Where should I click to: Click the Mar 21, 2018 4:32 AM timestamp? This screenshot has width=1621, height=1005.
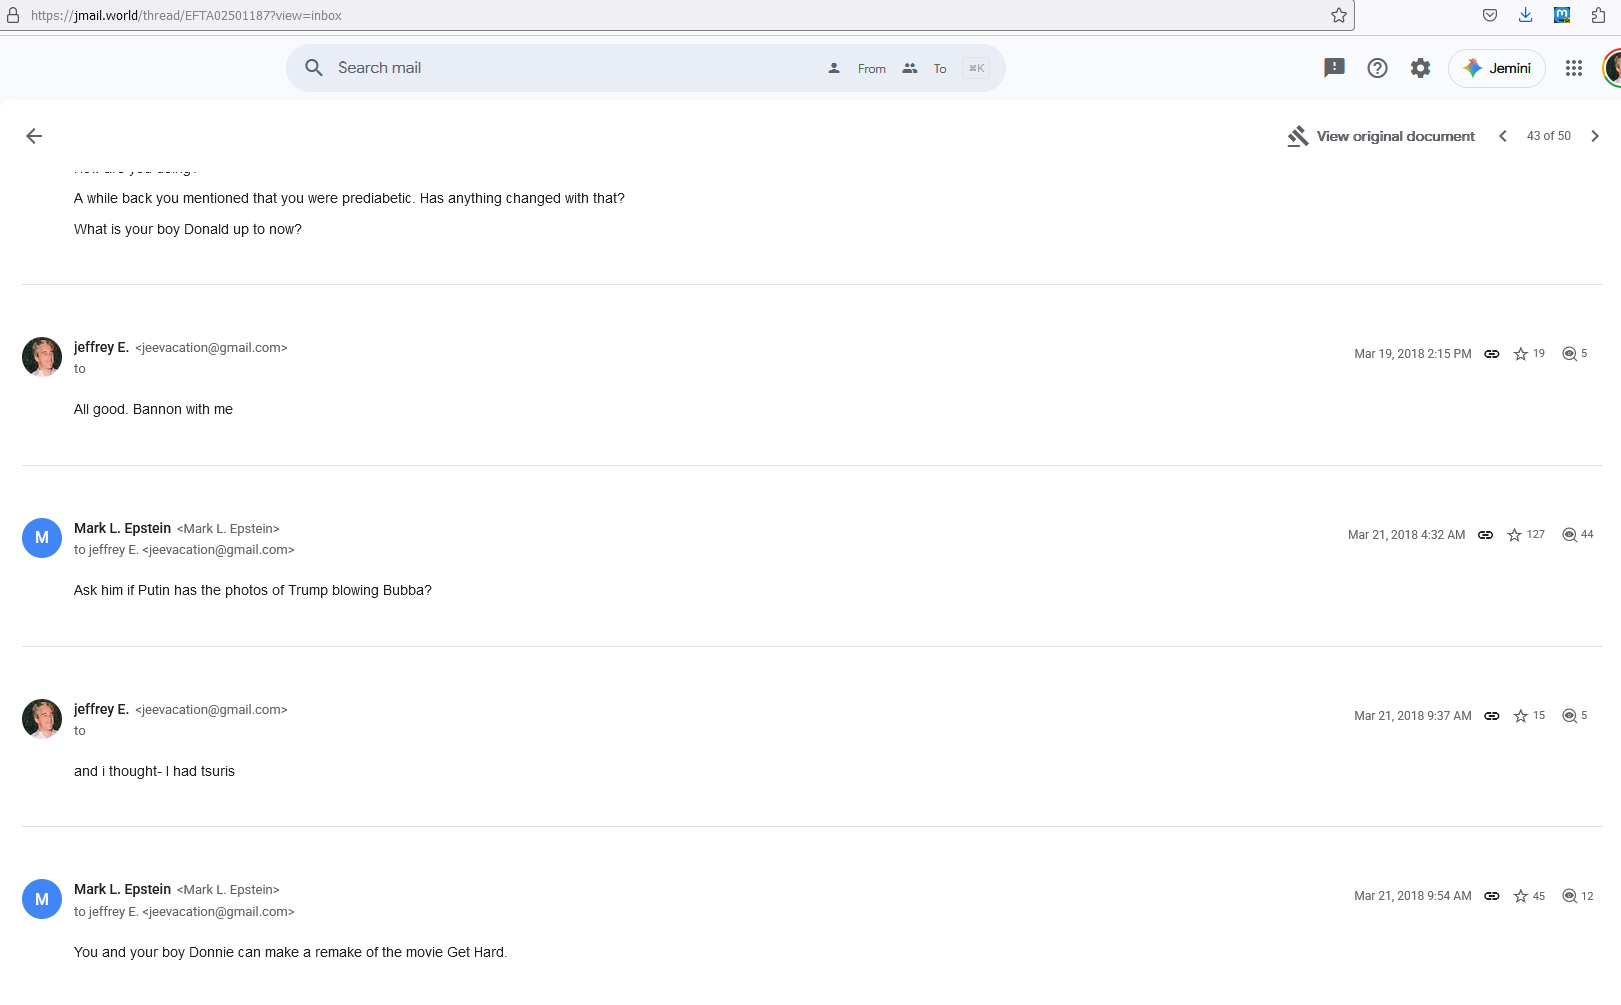point(1407,535)
